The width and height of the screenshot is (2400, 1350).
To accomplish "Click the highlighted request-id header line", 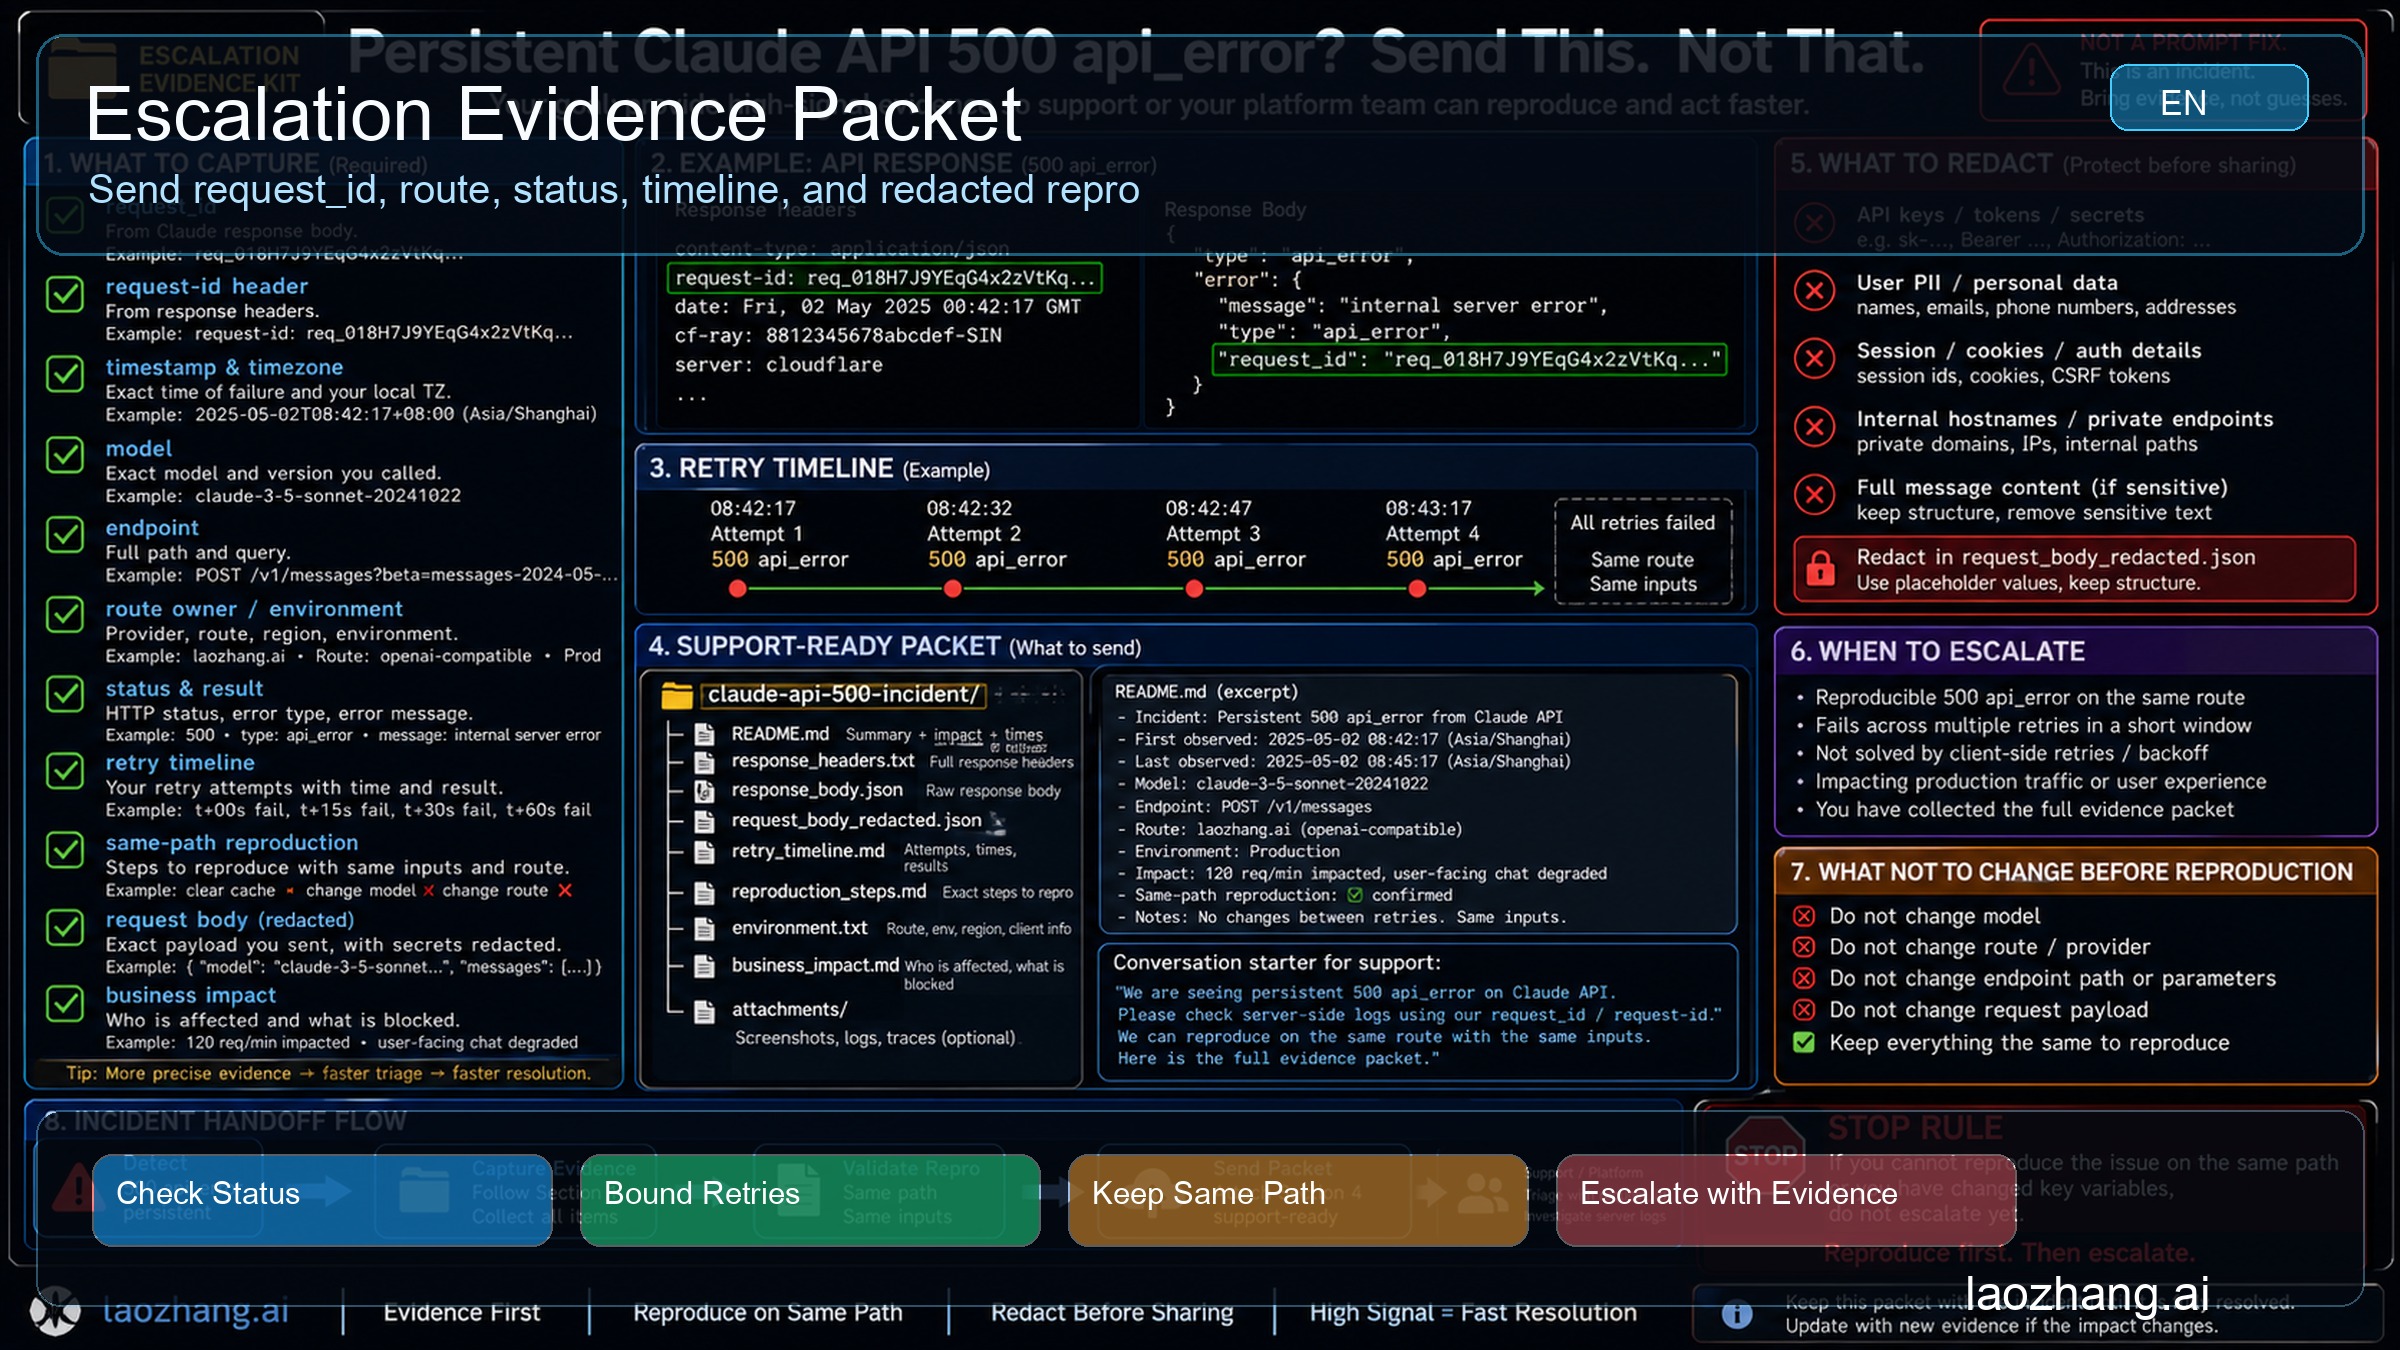I will 885,278.
